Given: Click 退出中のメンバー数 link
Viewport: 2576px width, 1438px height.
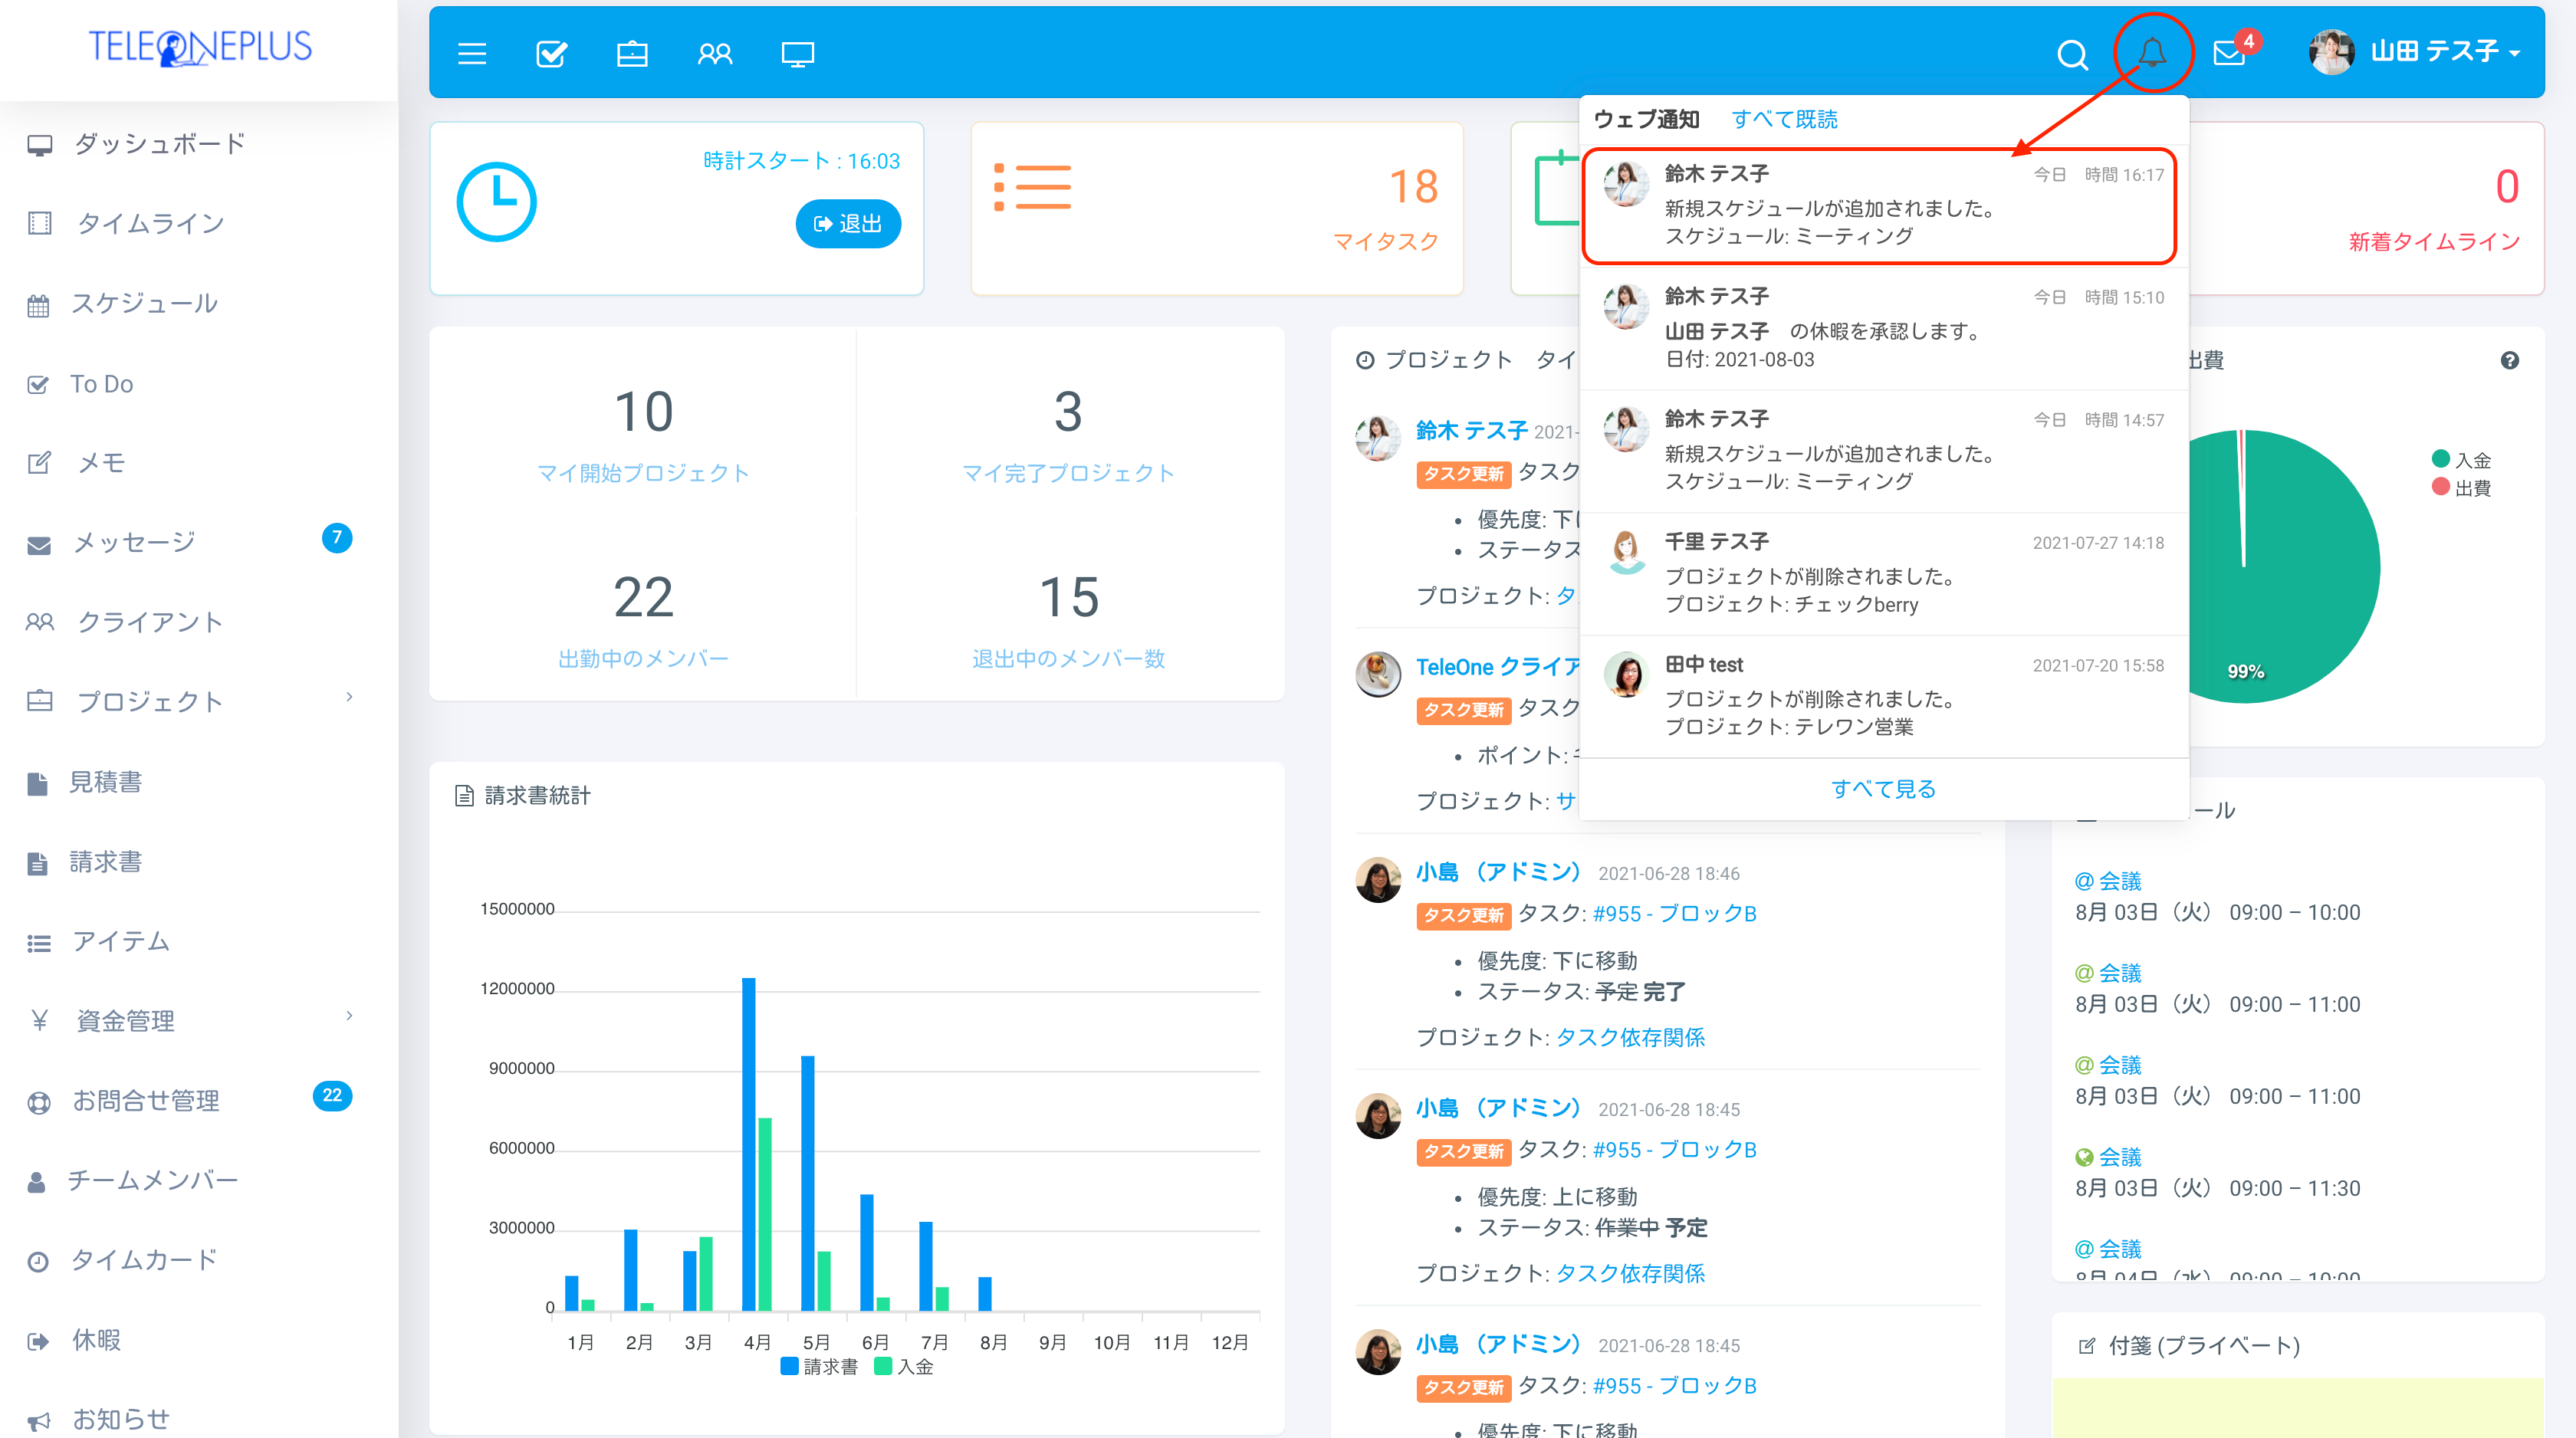Looking at the screenshot, I should pos(1068,659).
